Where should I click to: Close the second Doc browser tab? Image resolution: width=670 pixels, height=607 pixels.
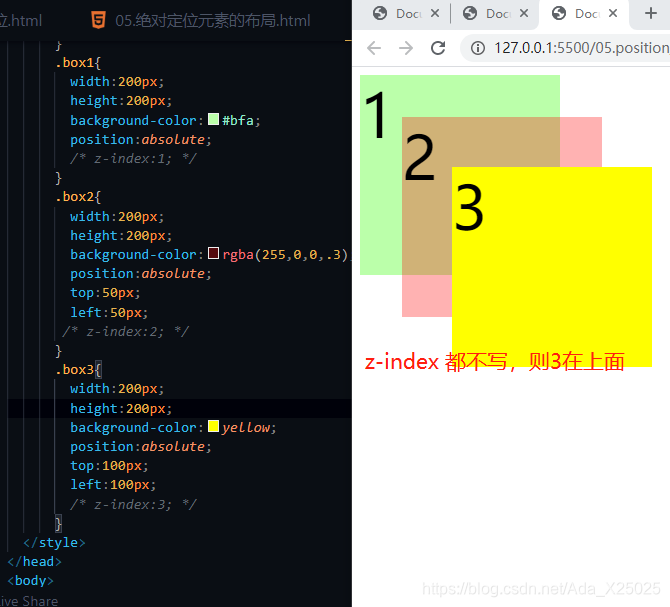524,14
